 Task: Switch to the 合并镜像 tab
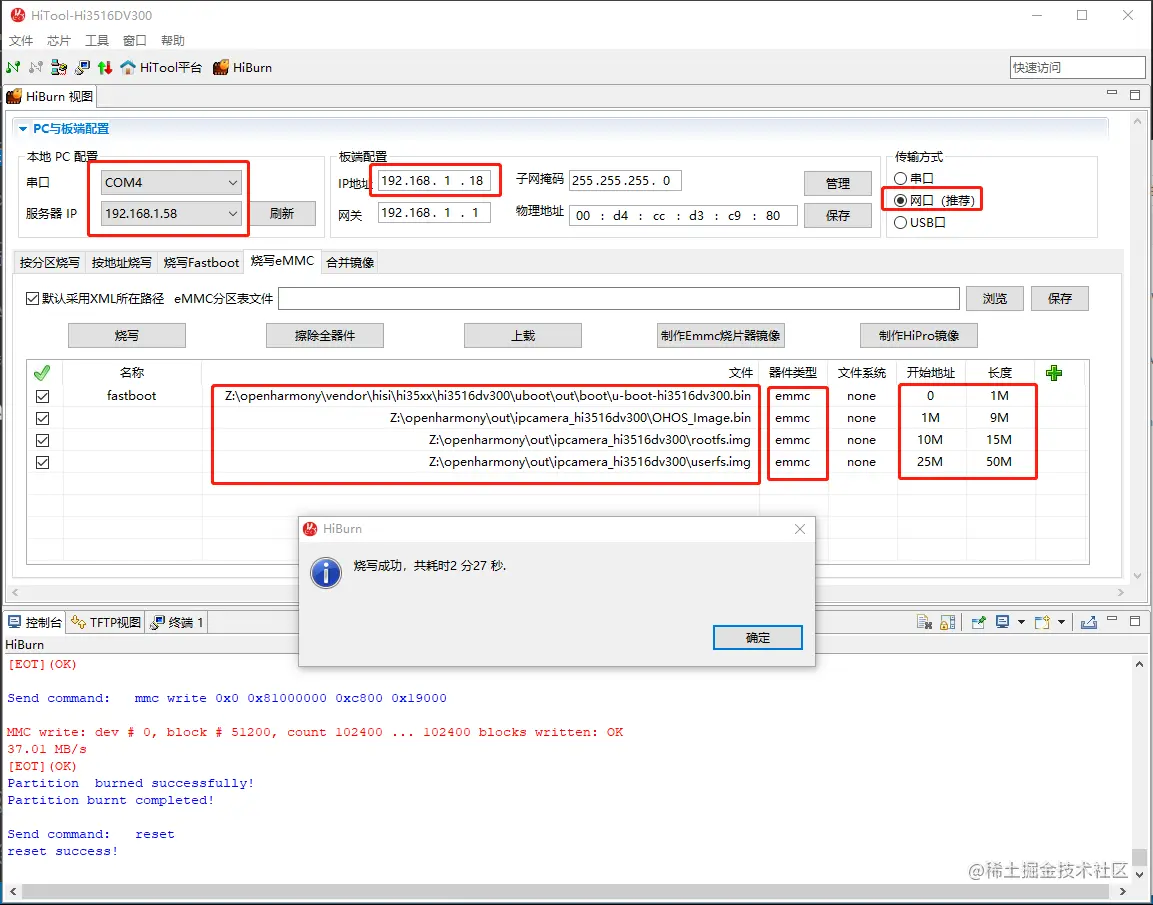(350, 262)
